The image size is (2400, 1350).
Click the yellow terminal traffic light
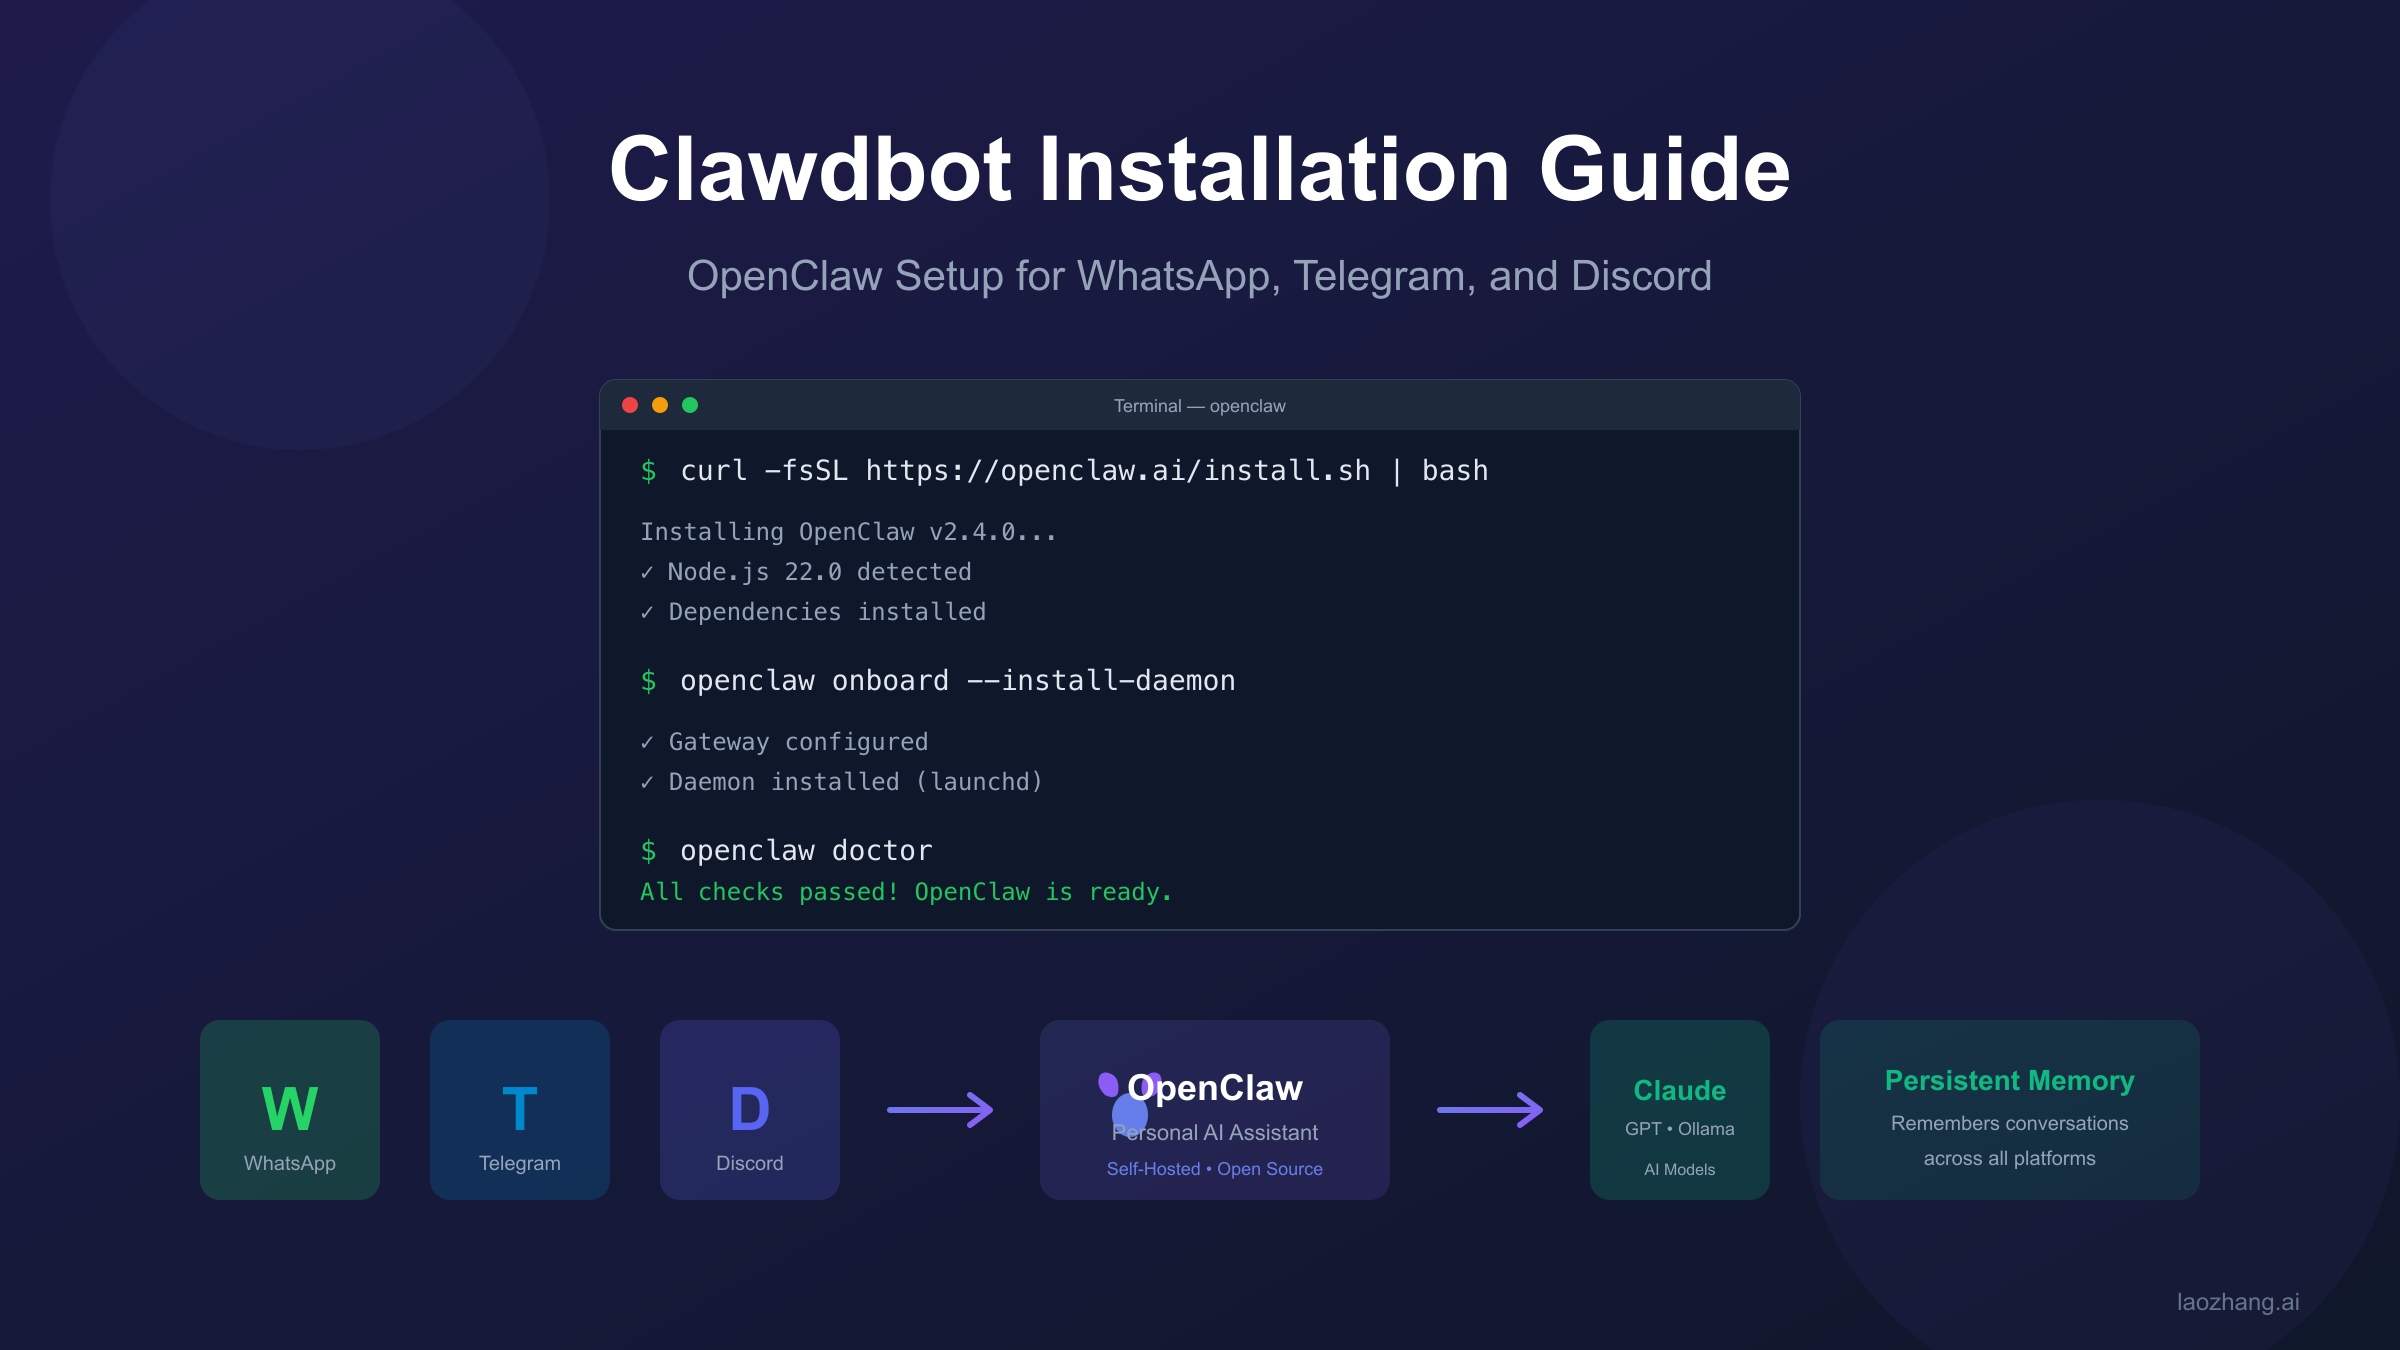click(x=660, y=405)
